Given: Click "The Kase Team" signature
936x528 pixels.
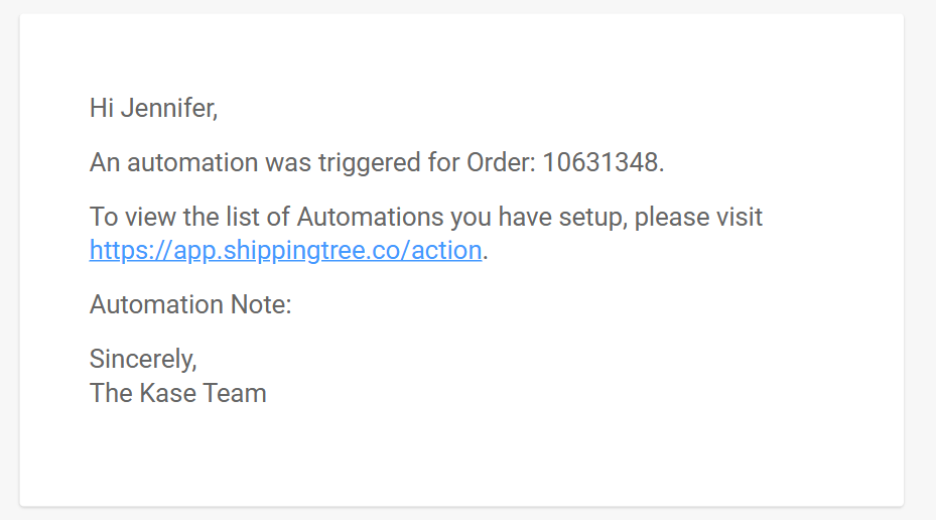Looking at the screenshot, I should (178, 392).
